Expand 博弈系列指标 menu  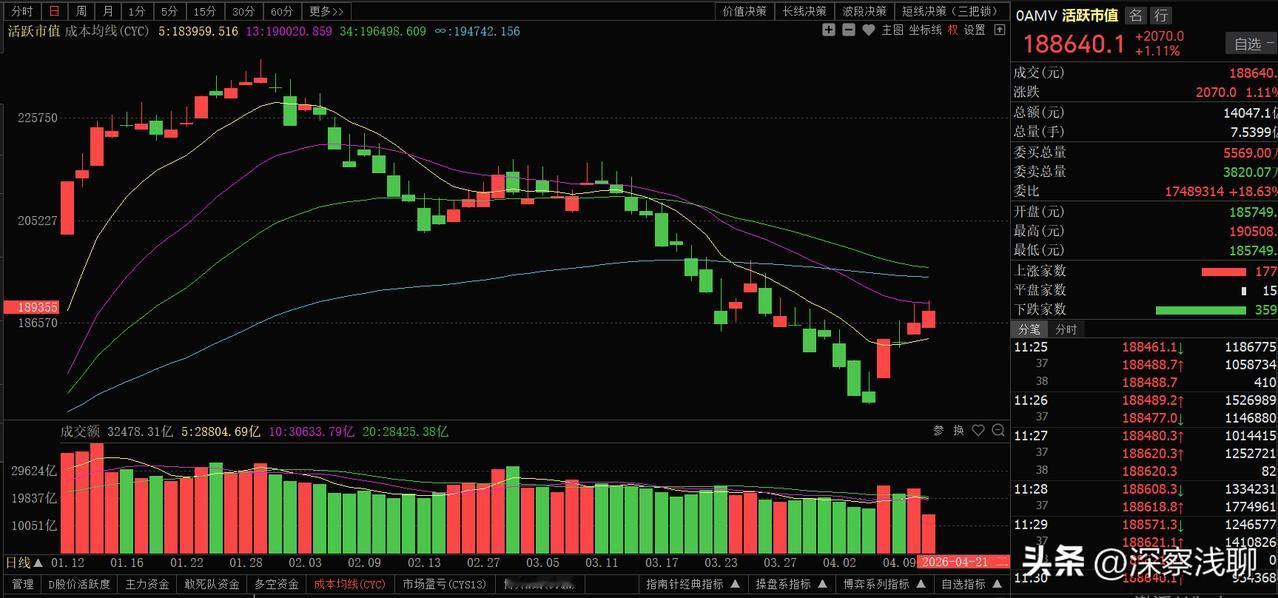click(x=883, y=584)
